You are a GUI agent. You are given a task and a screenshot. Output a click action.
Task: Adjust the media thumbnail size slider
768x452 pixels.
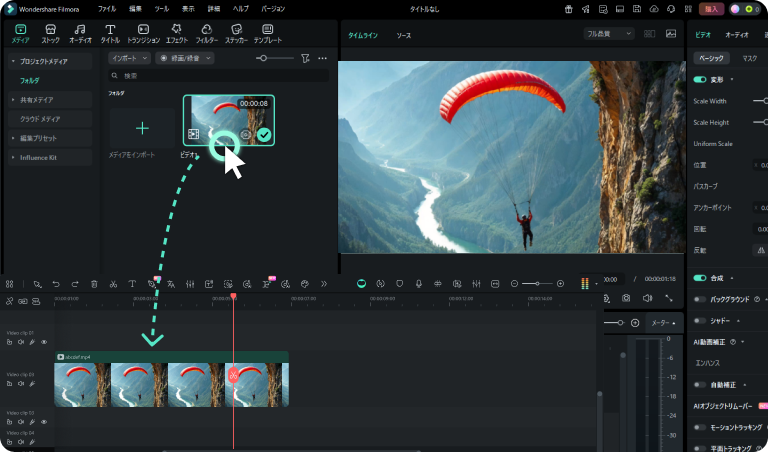click(x=274, y=58)
